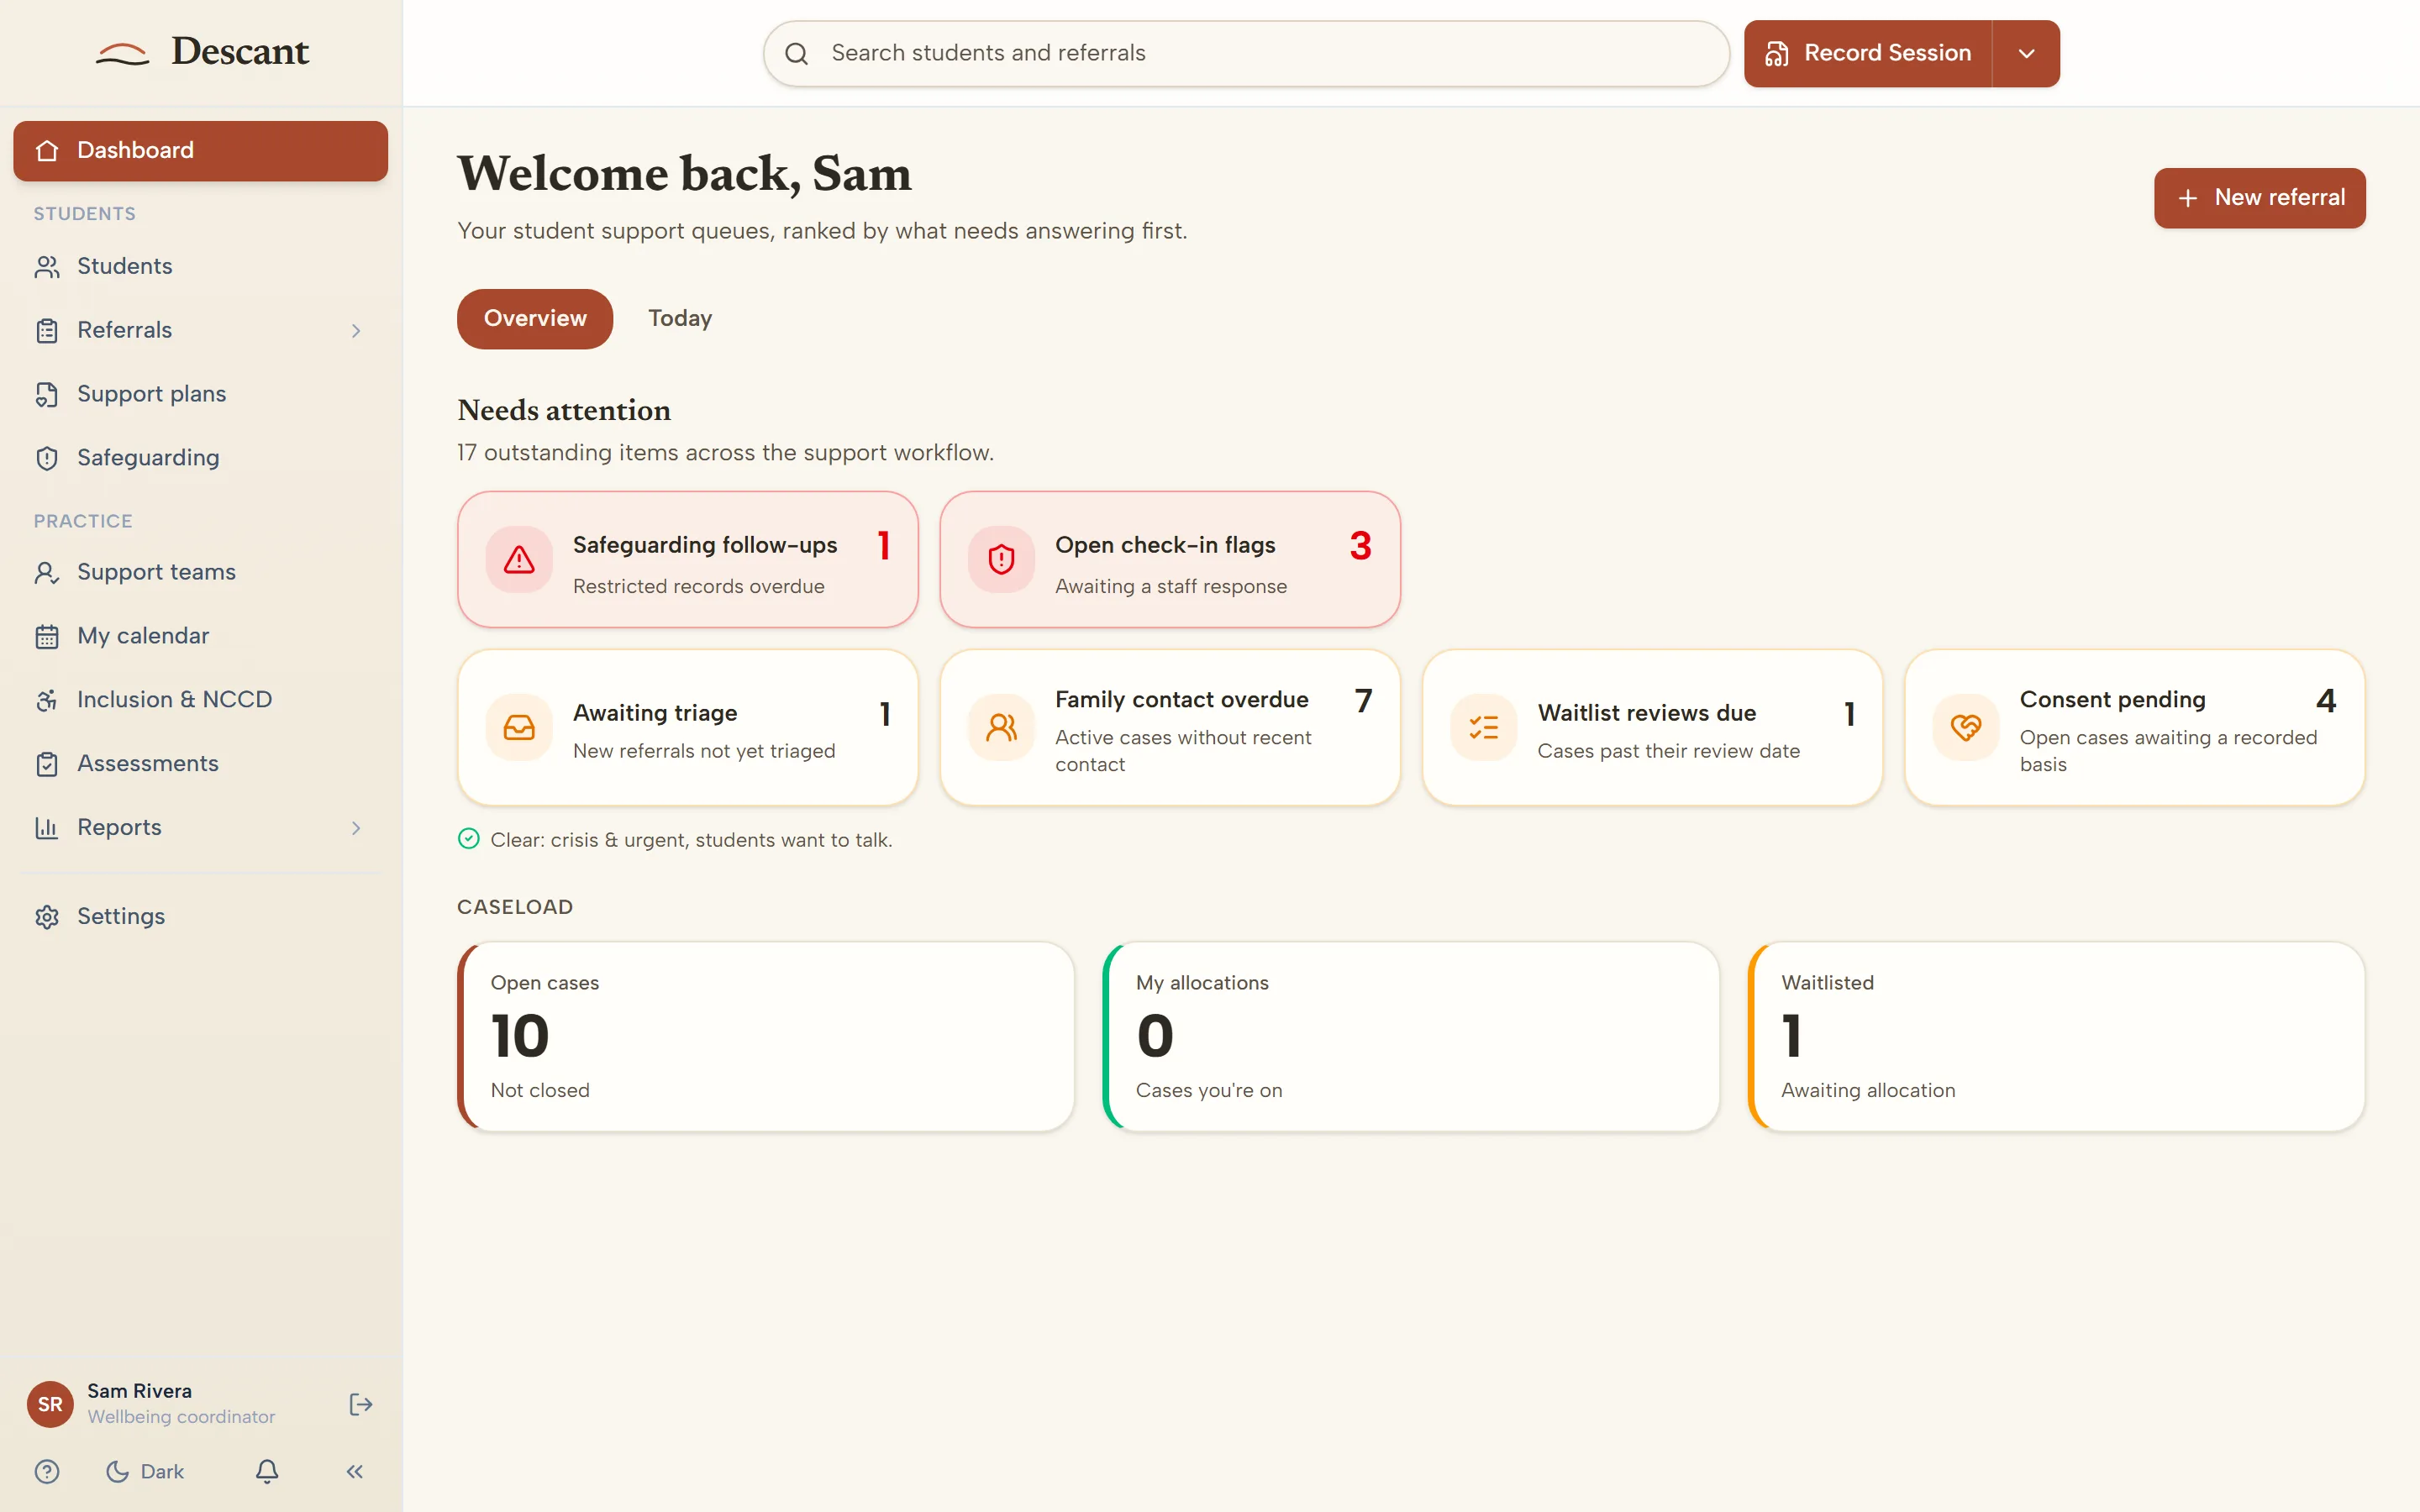Click the Inclusion & NCCD accessibility icon

coord(47,700)
